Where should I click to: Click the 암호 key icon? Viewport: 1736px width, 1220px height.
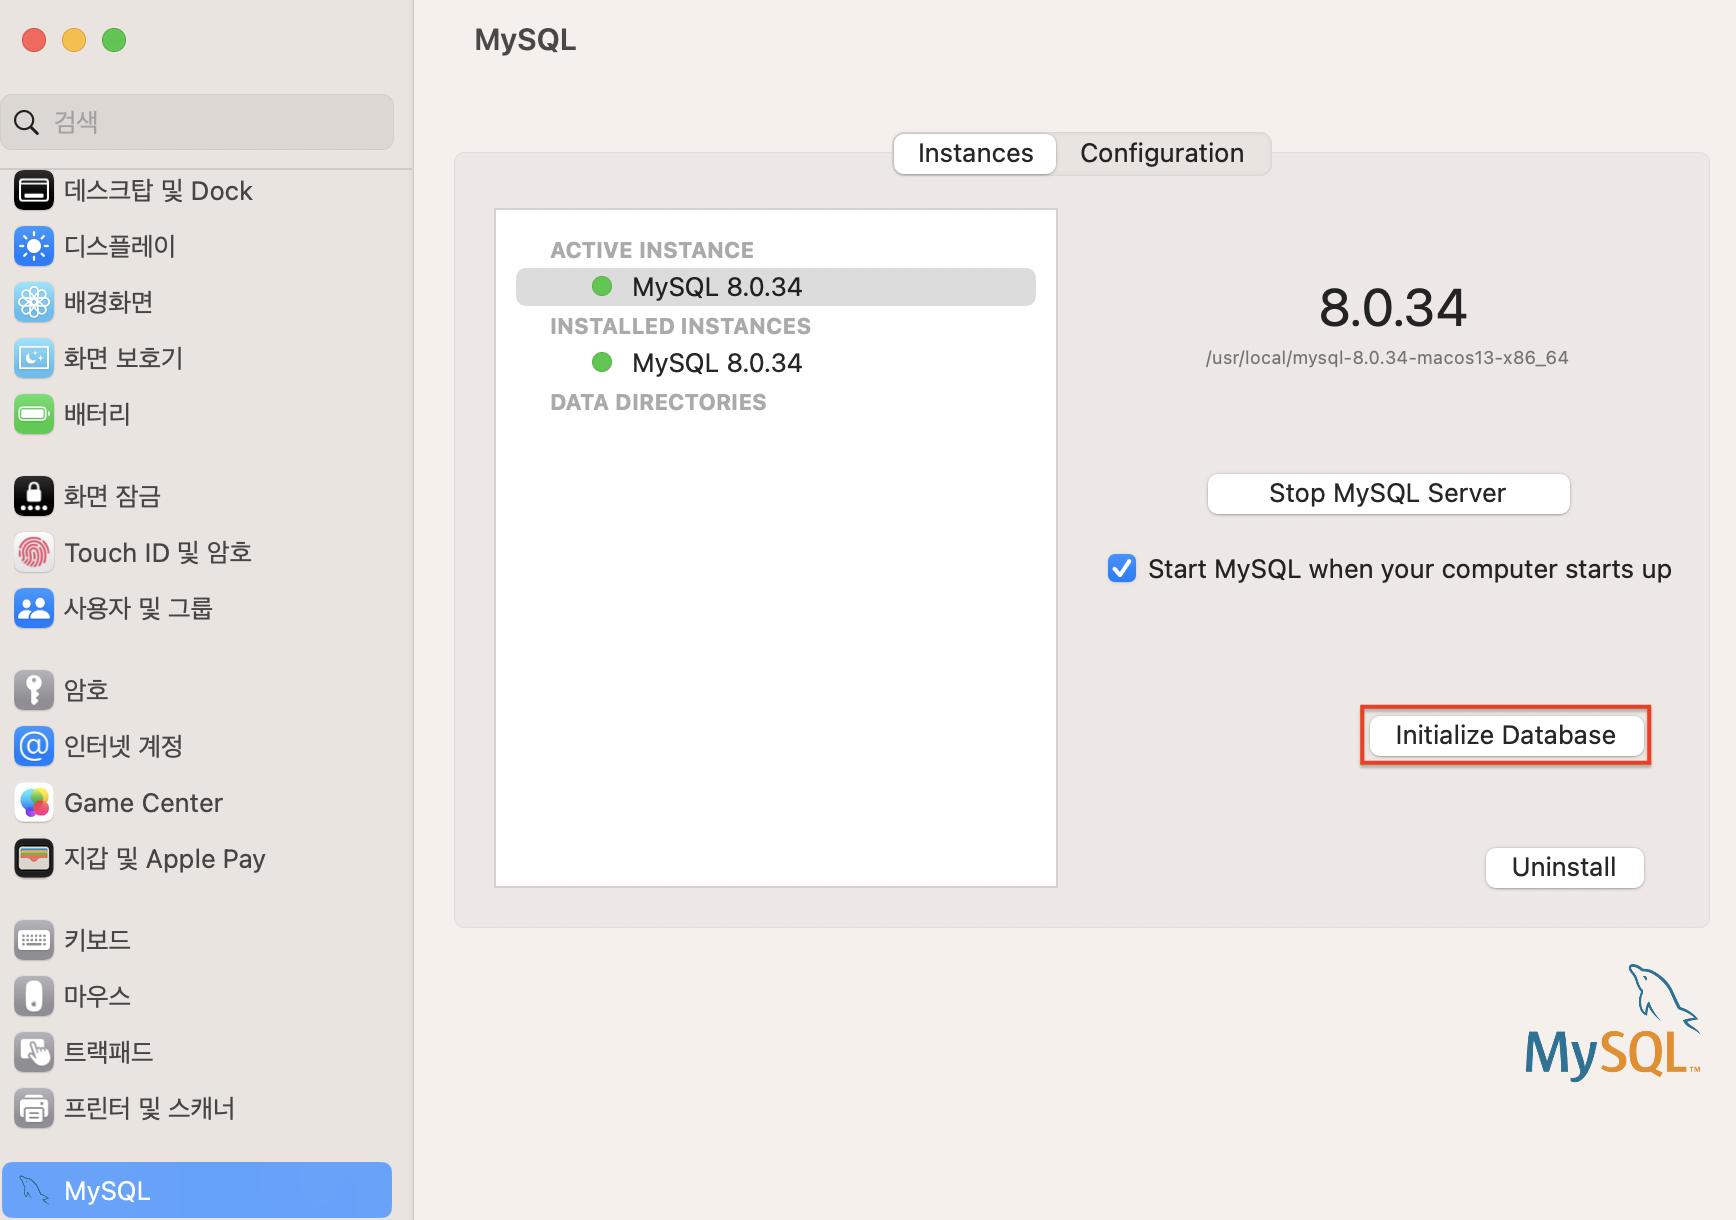point(34,690)
